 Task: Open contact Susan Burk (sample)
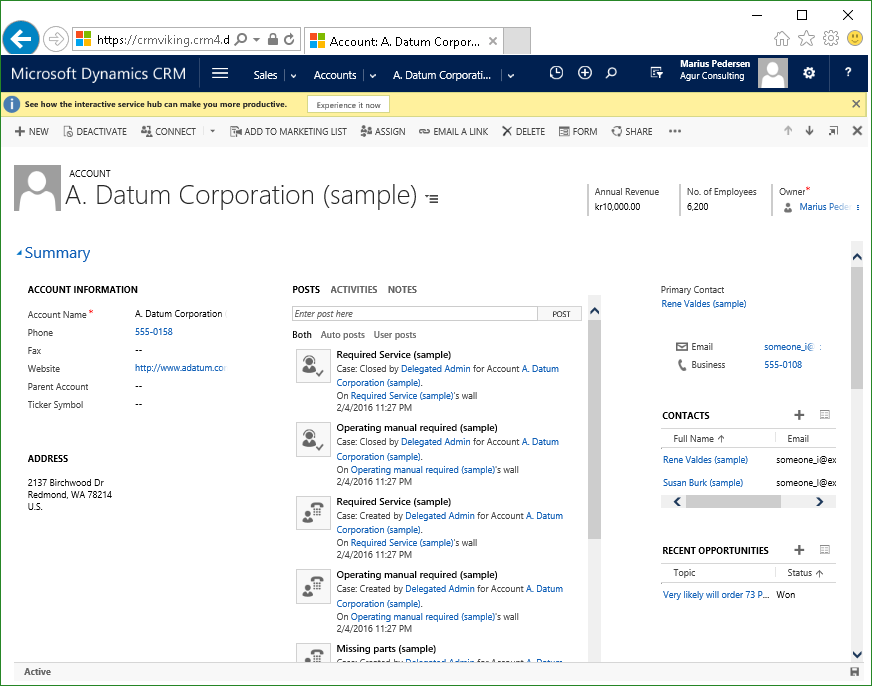[x=703, y=483]
